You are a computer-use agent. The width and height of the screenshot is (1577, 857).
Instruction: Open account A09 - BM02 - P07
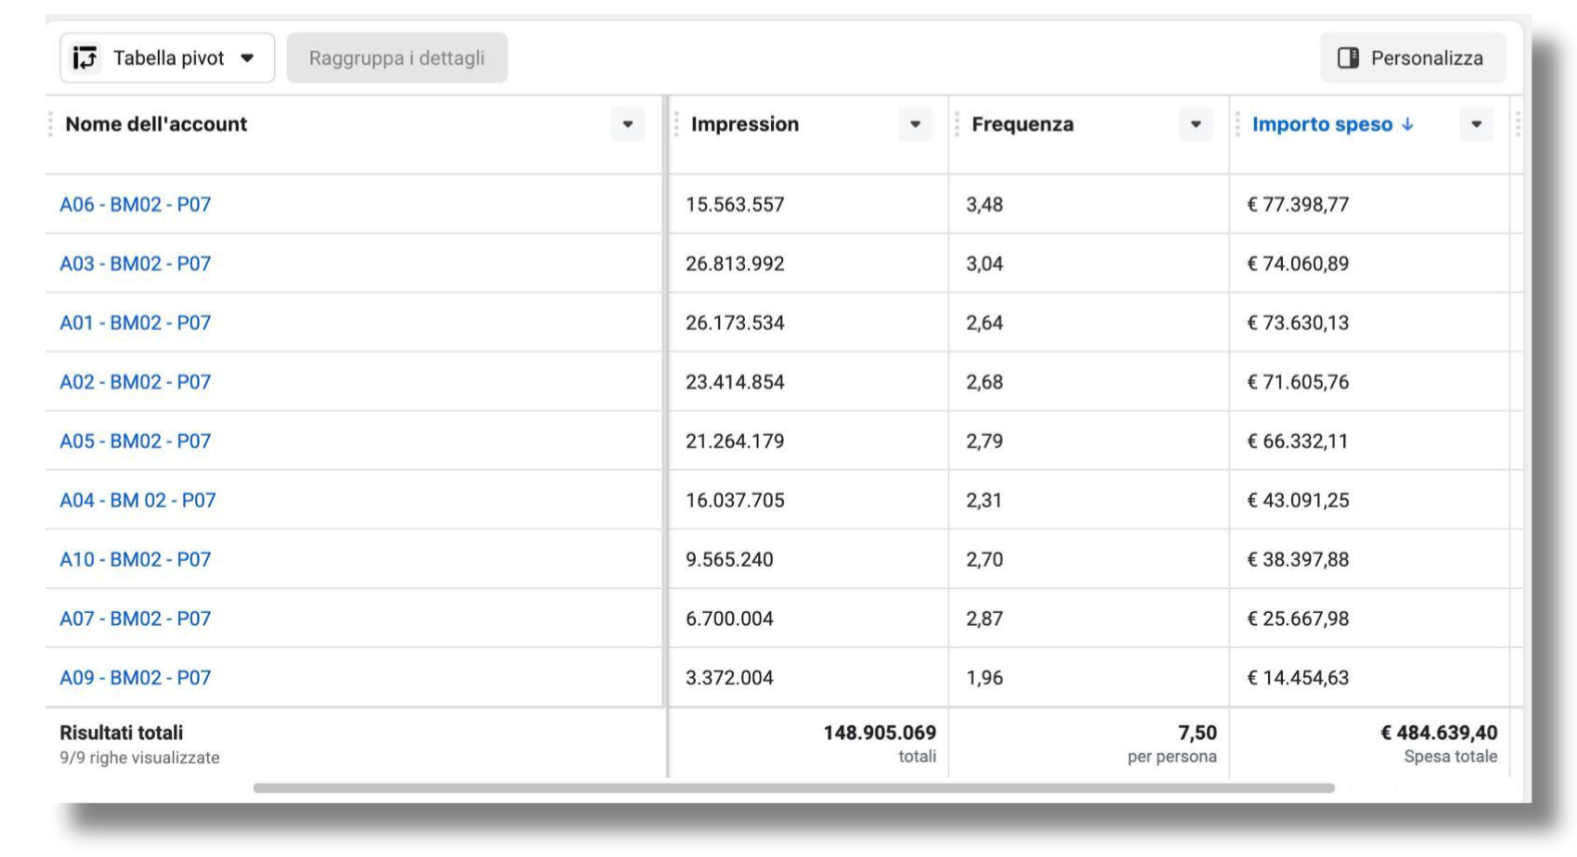(x=135, y=677)
